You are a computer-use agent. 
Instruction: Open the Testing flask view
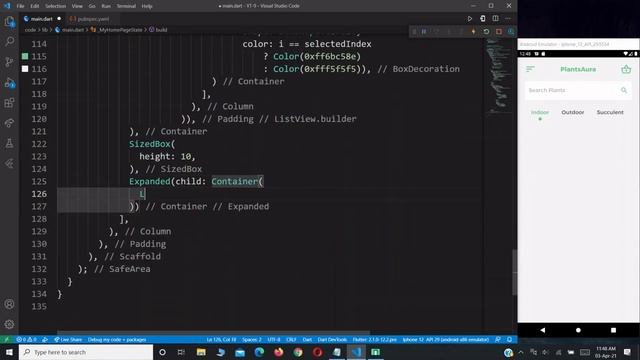click(x=9, y=143)
